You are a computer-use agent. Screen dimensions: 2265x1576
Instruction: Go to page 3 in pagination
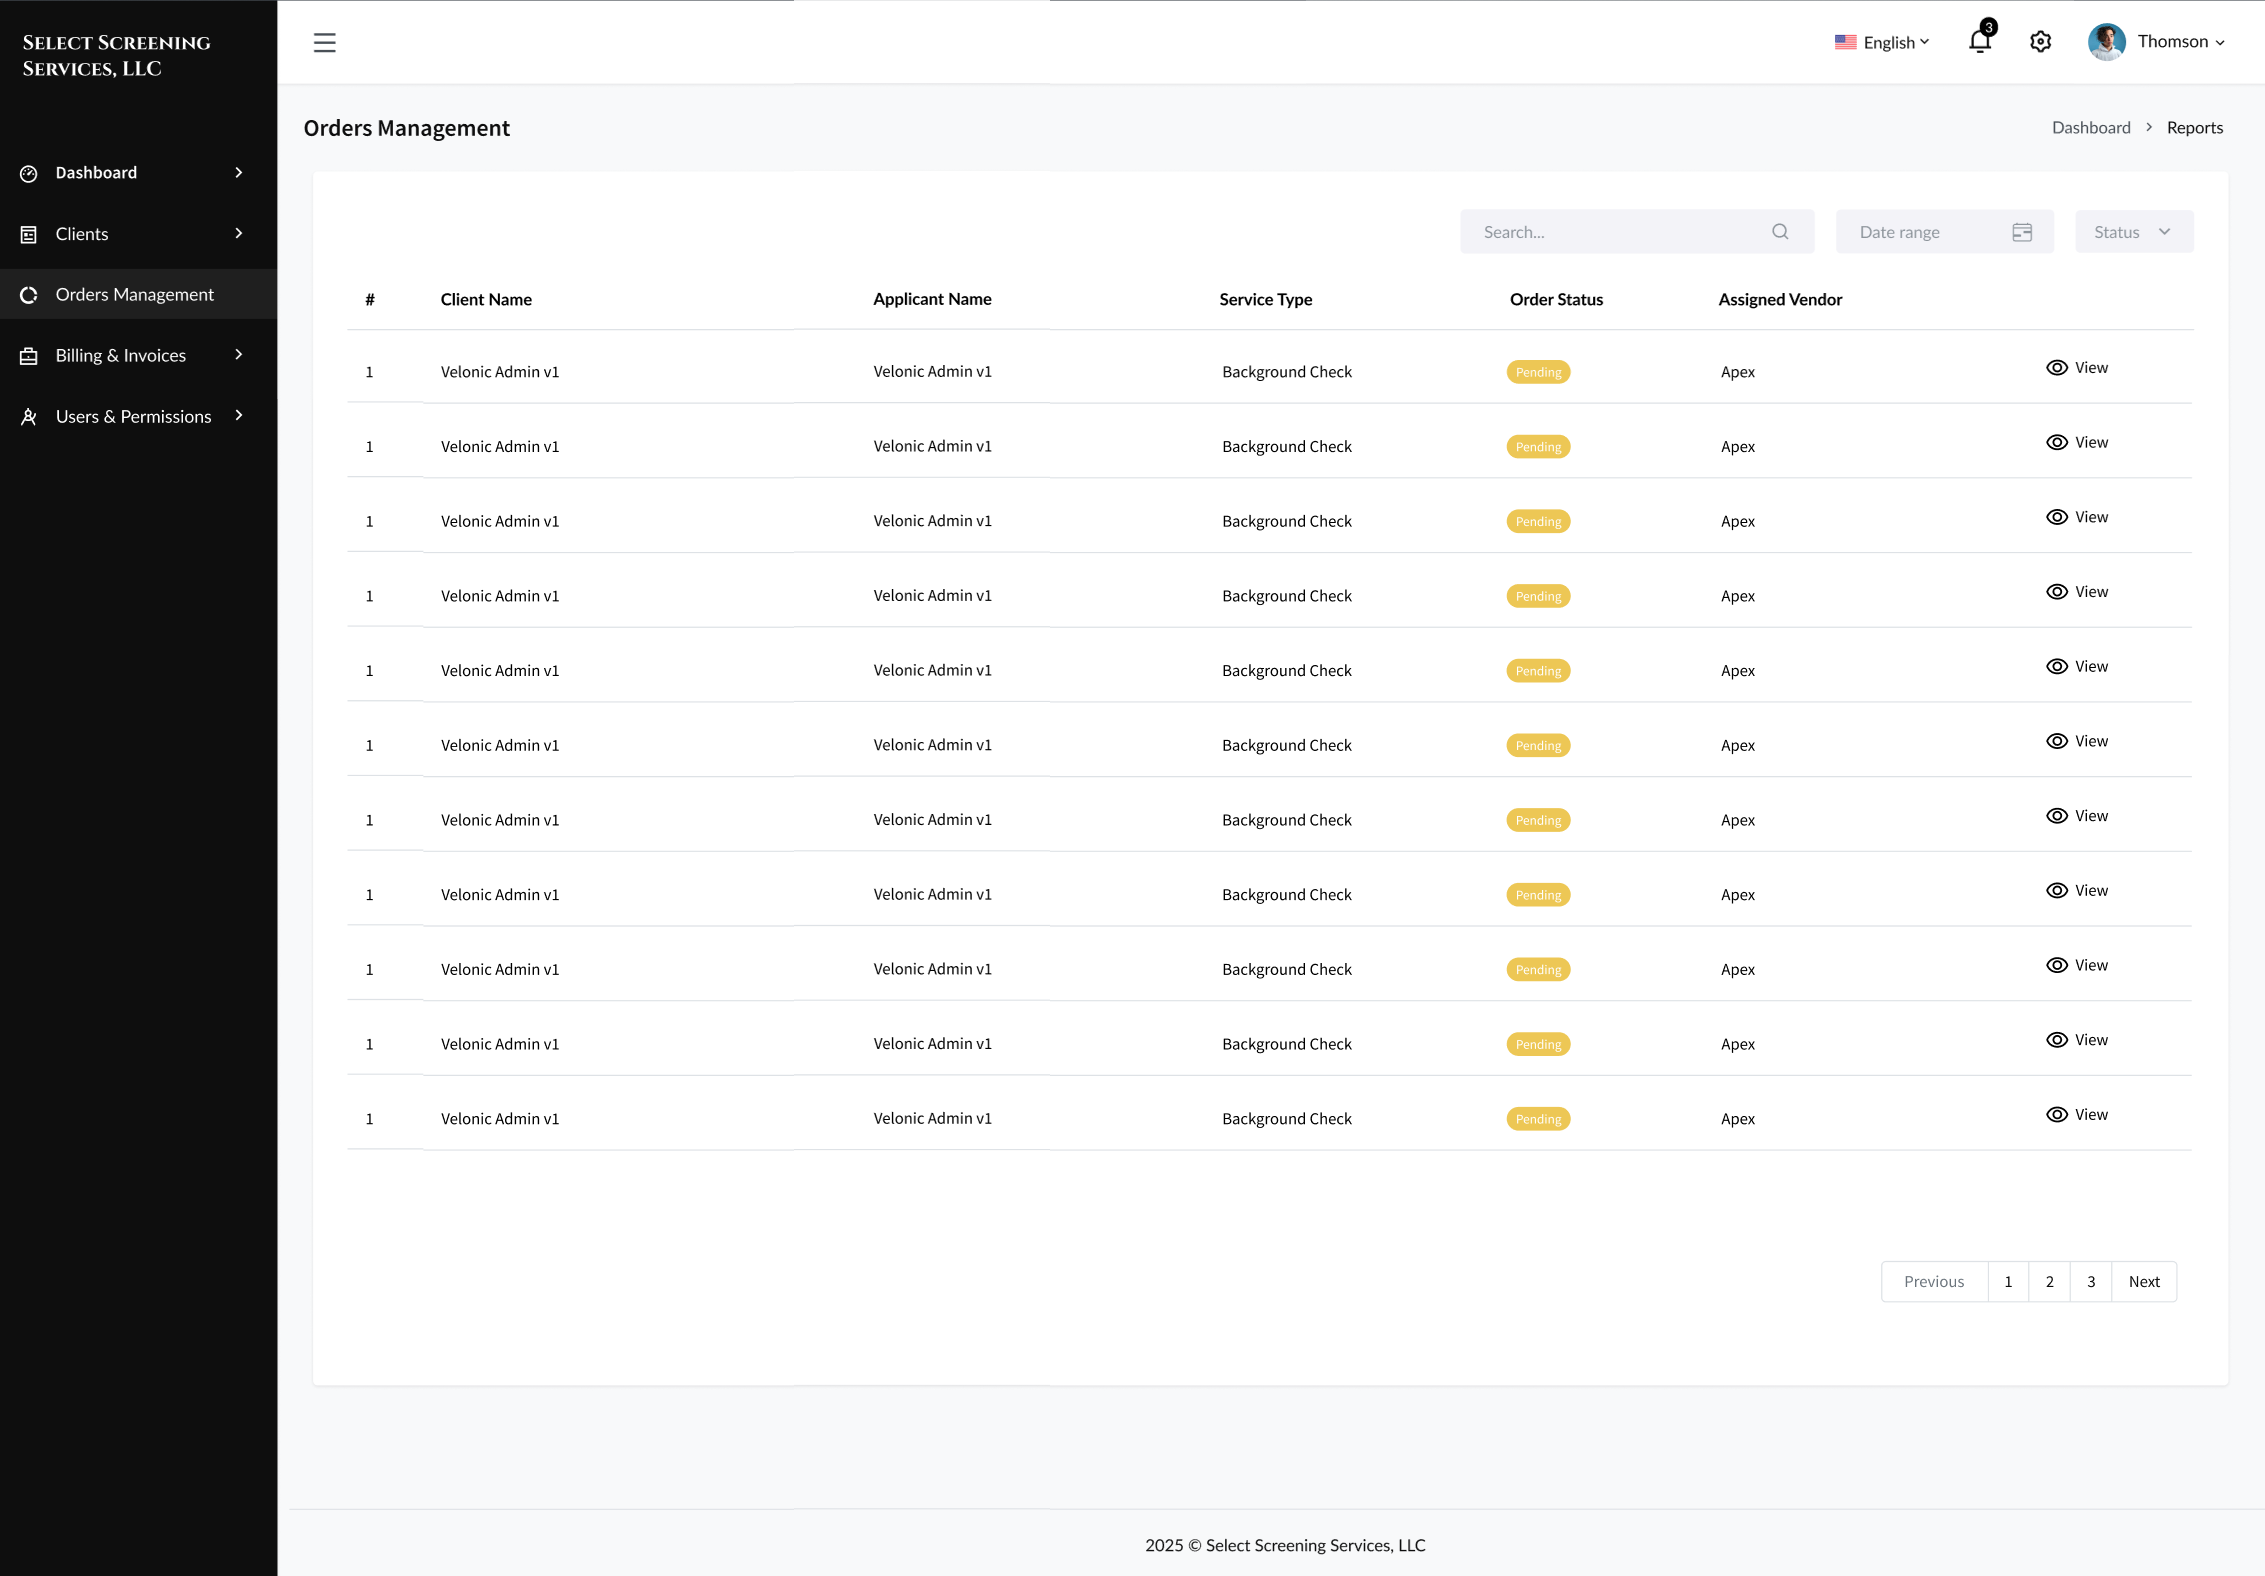coord(2091,1281)
